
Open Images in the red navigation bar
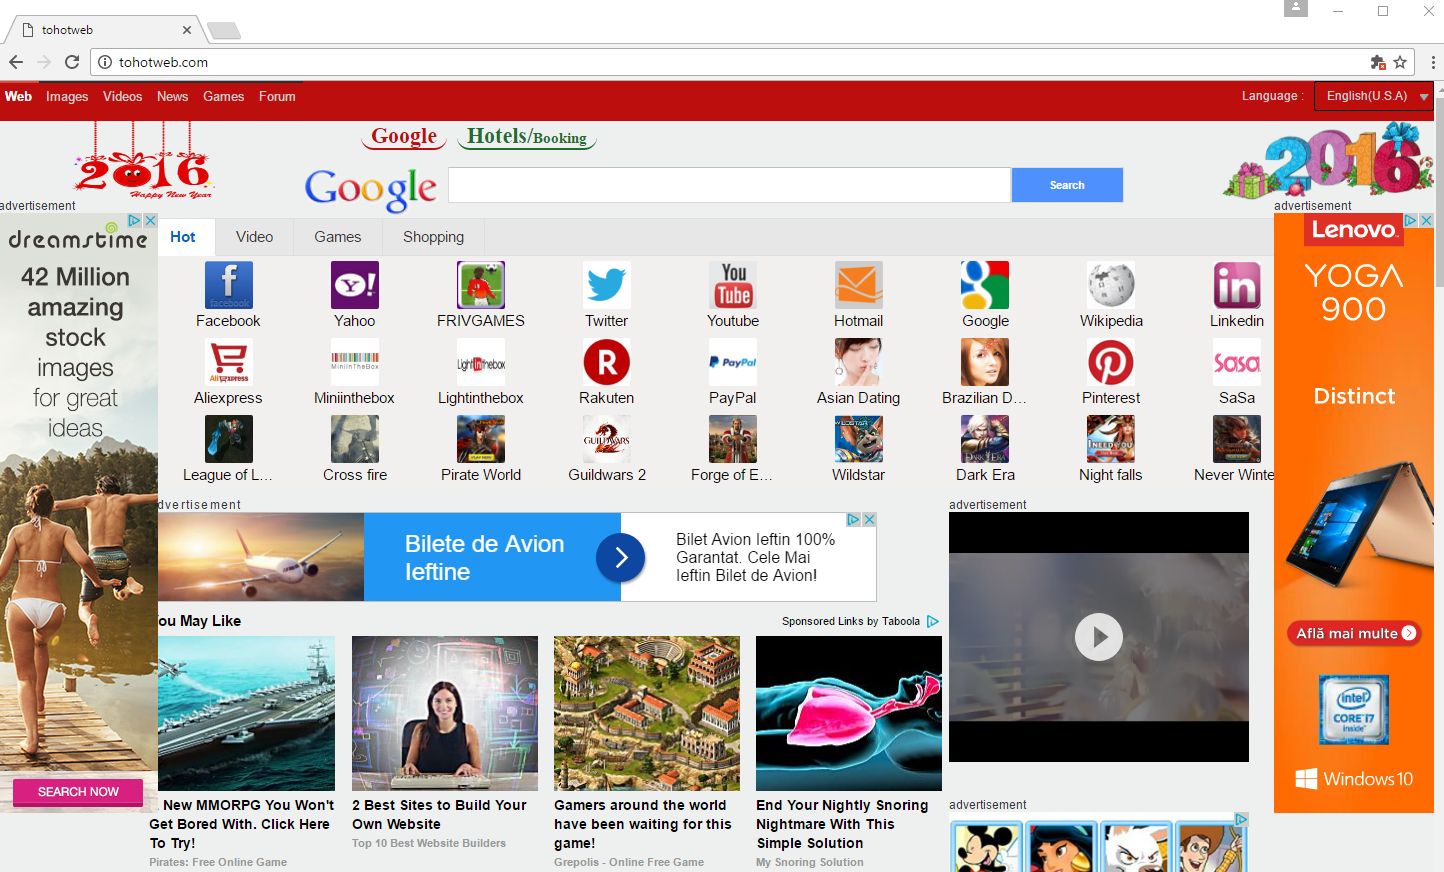pyautogui.click(x=67, y=97)
